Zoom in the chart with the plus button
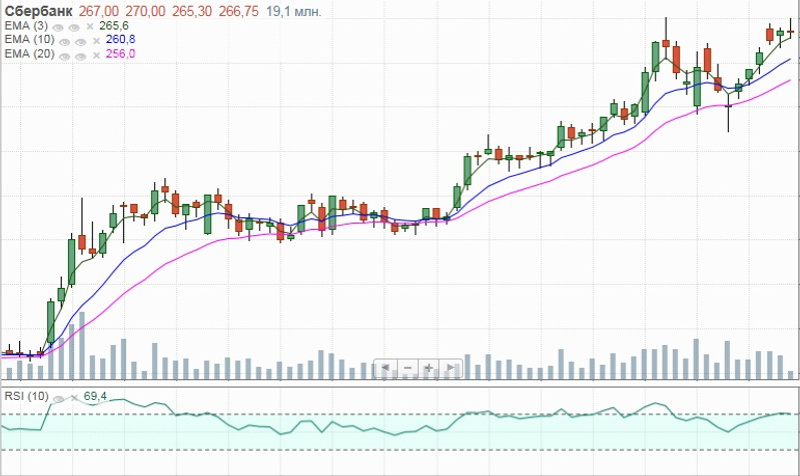Screen dimensions: 800x476 pyautogui.click(x=429, y=368)
